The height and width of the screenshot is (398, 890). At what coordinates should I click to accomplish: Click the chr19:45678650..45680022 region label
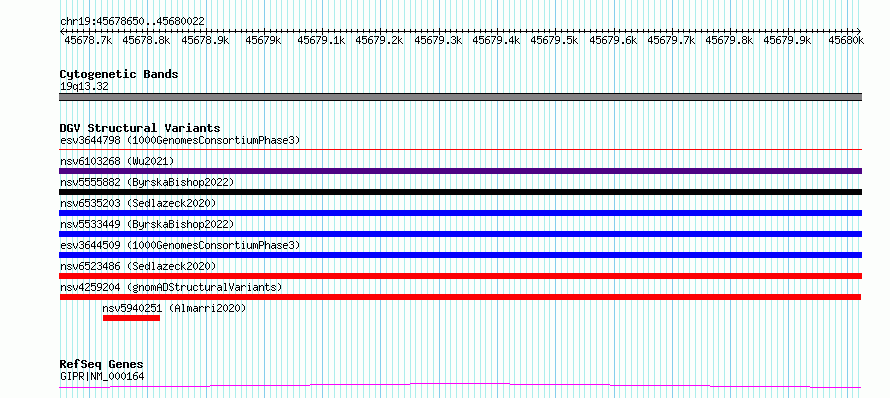[132, 21]
